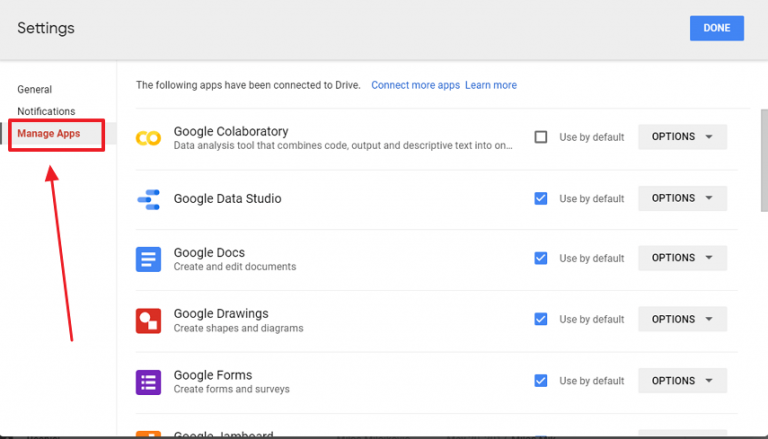Click the Settings dialog title
Viewport: 768px width, 439px height.
(x=46, y=28)
